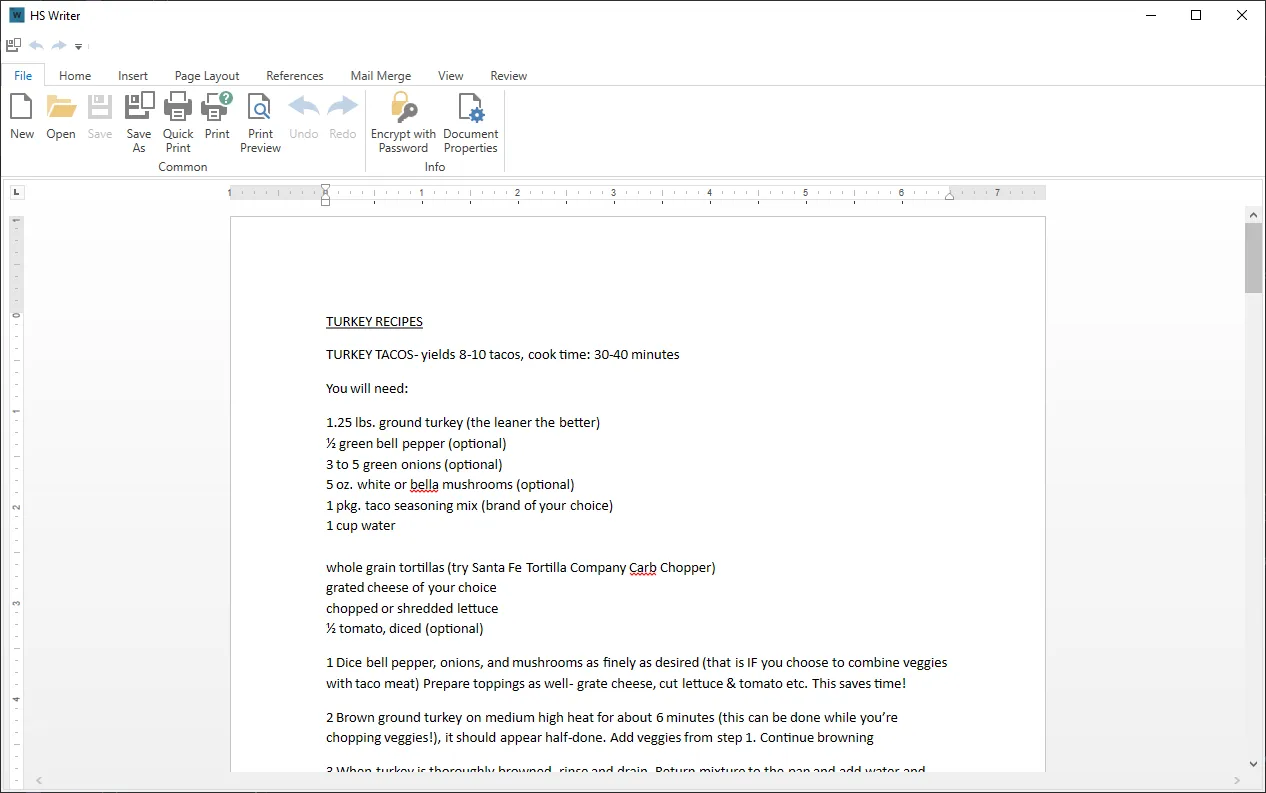Open Document Properties from the Info group
Viewport: 1266px width, 793px height.
coord(470,115)
